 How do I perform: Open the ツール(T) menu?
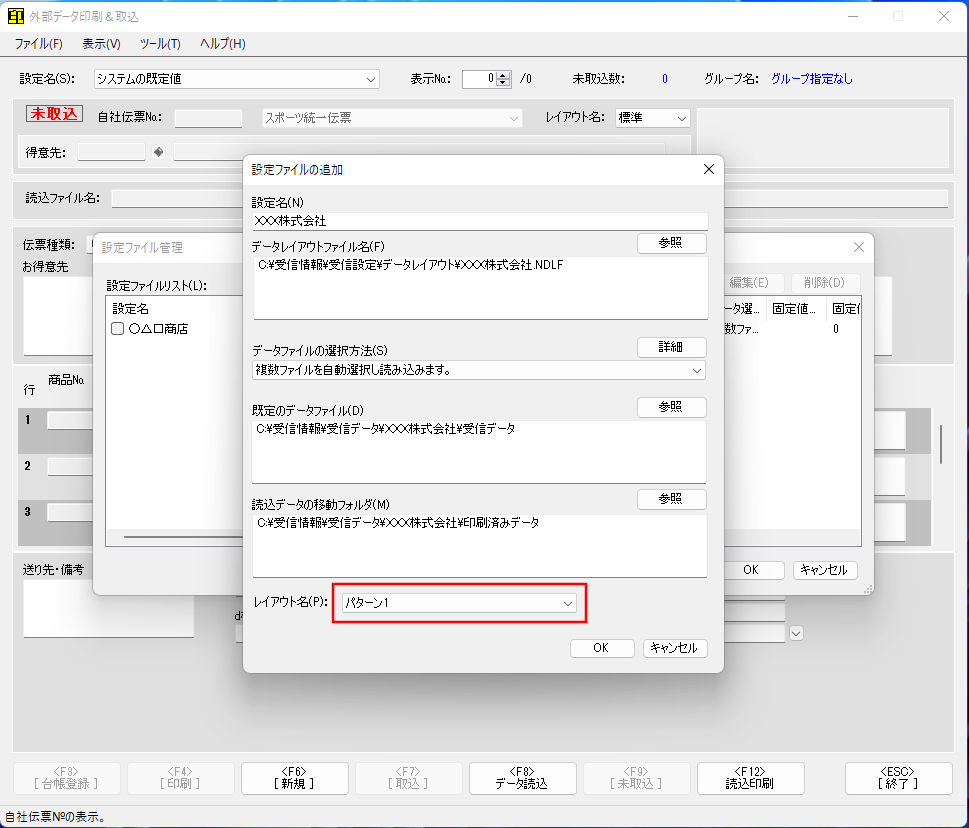tap(160, 44)
